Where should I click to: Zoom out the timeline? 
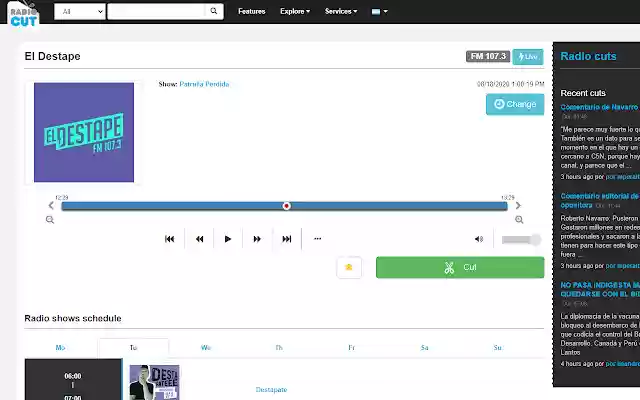coord(50,220)
